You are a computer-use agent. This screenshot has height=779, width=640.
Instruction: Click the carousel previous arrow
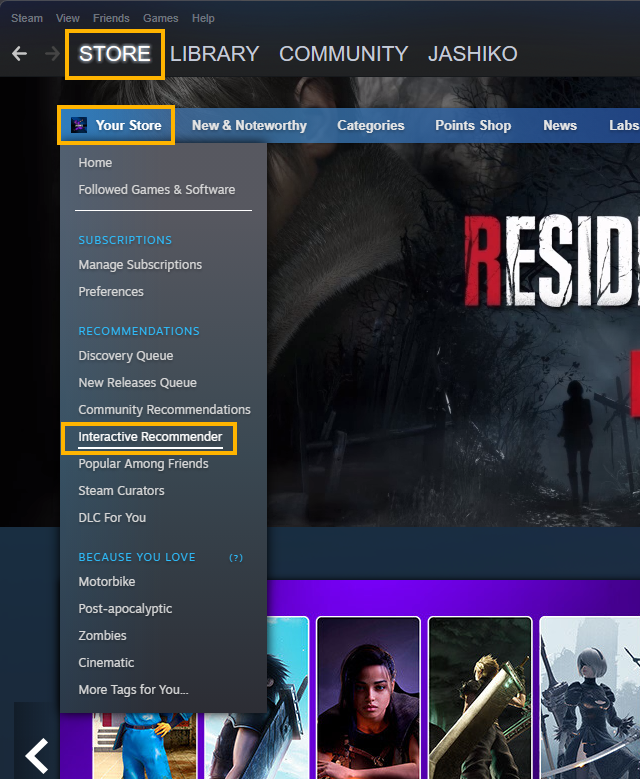coord(37,756)
